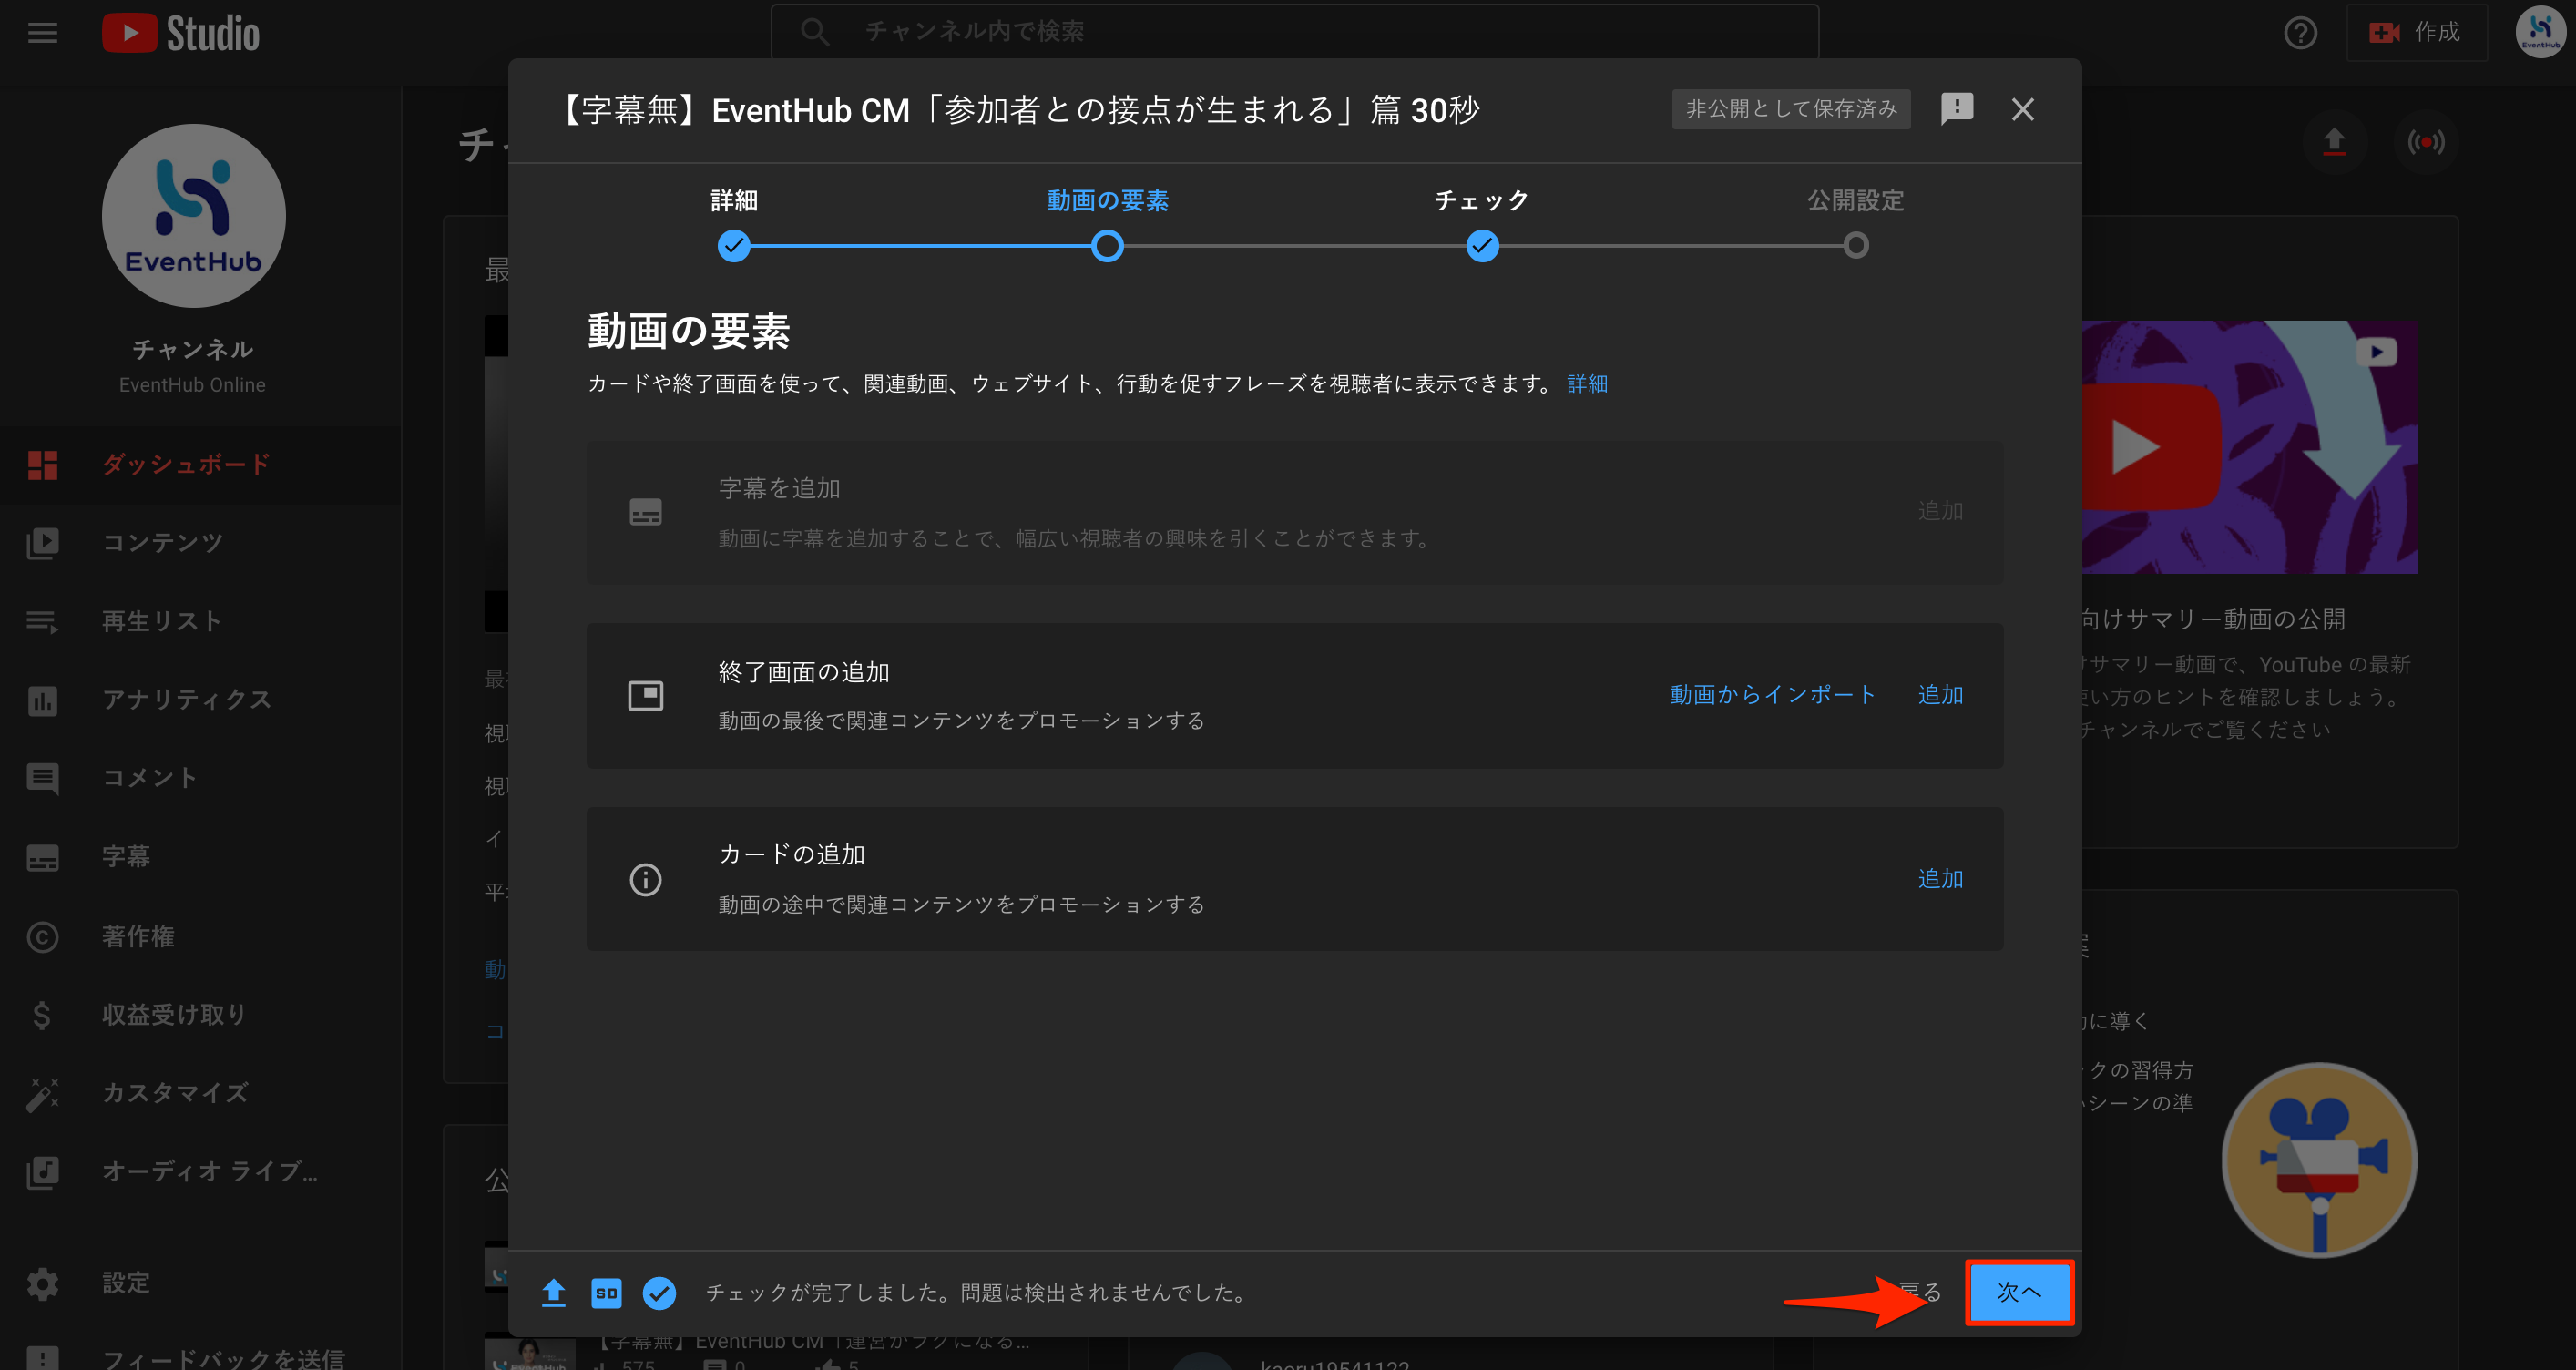Click the comments speech bubble icon
This screenshot has height=1370, width=2576.
pos(42,779)
